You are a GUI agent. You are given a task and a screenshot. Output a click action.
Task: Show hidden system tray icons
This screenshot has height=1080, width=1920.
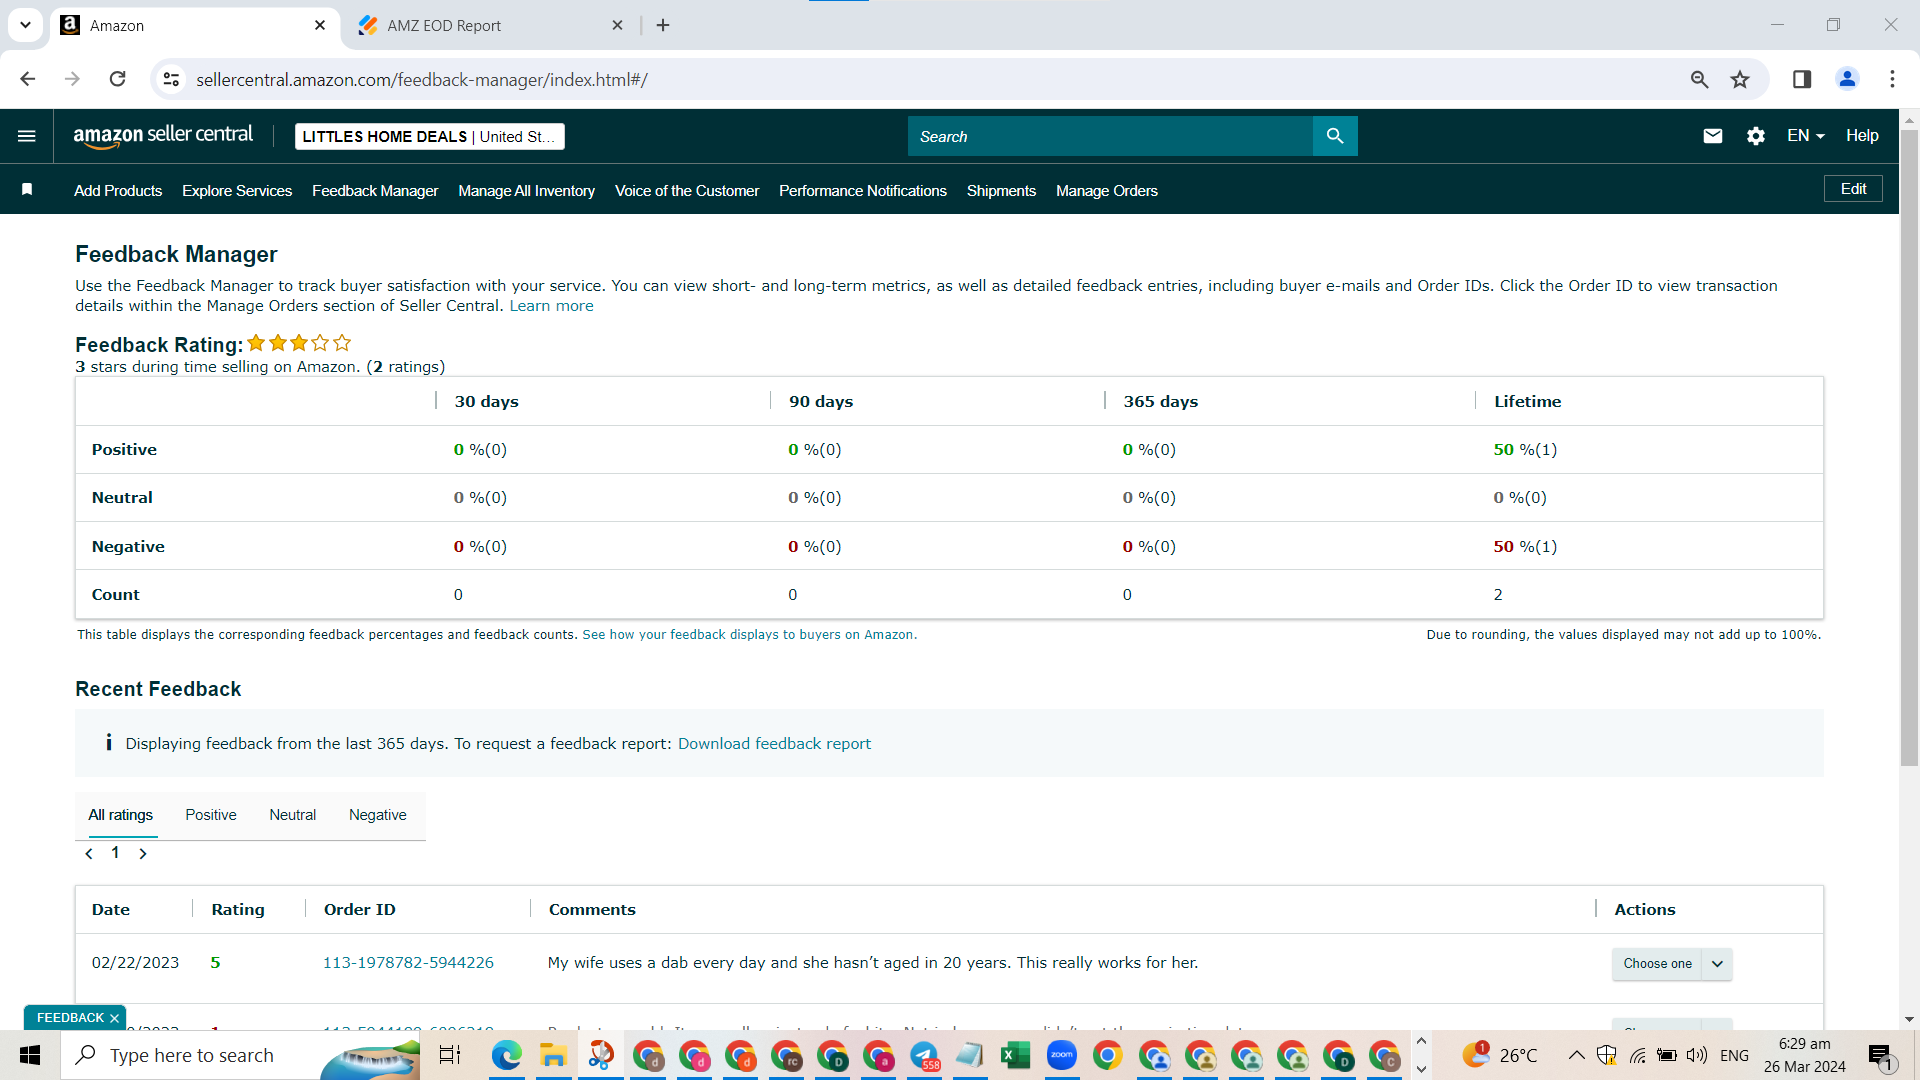(1576, 1055)
